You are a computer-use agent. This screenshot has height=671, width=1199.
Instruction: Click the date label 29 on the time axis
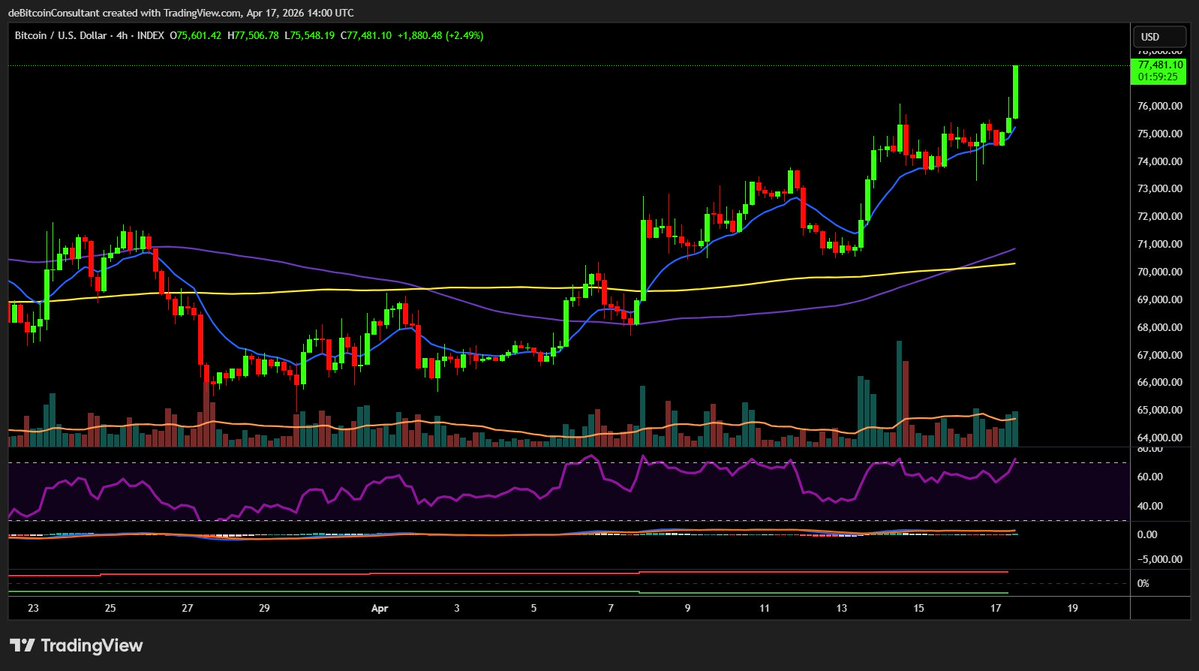[x=264, y=608]
